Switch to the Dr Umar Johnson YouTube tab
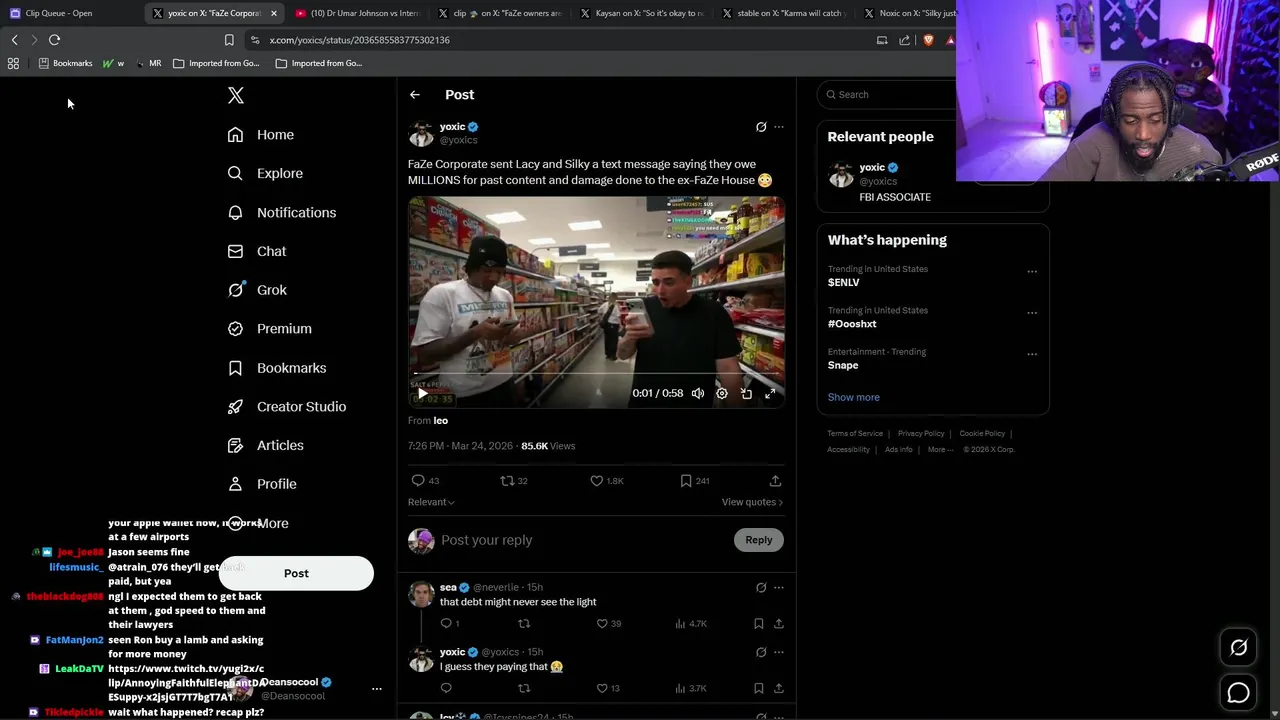1280x720 pixels. pos(358,13)
